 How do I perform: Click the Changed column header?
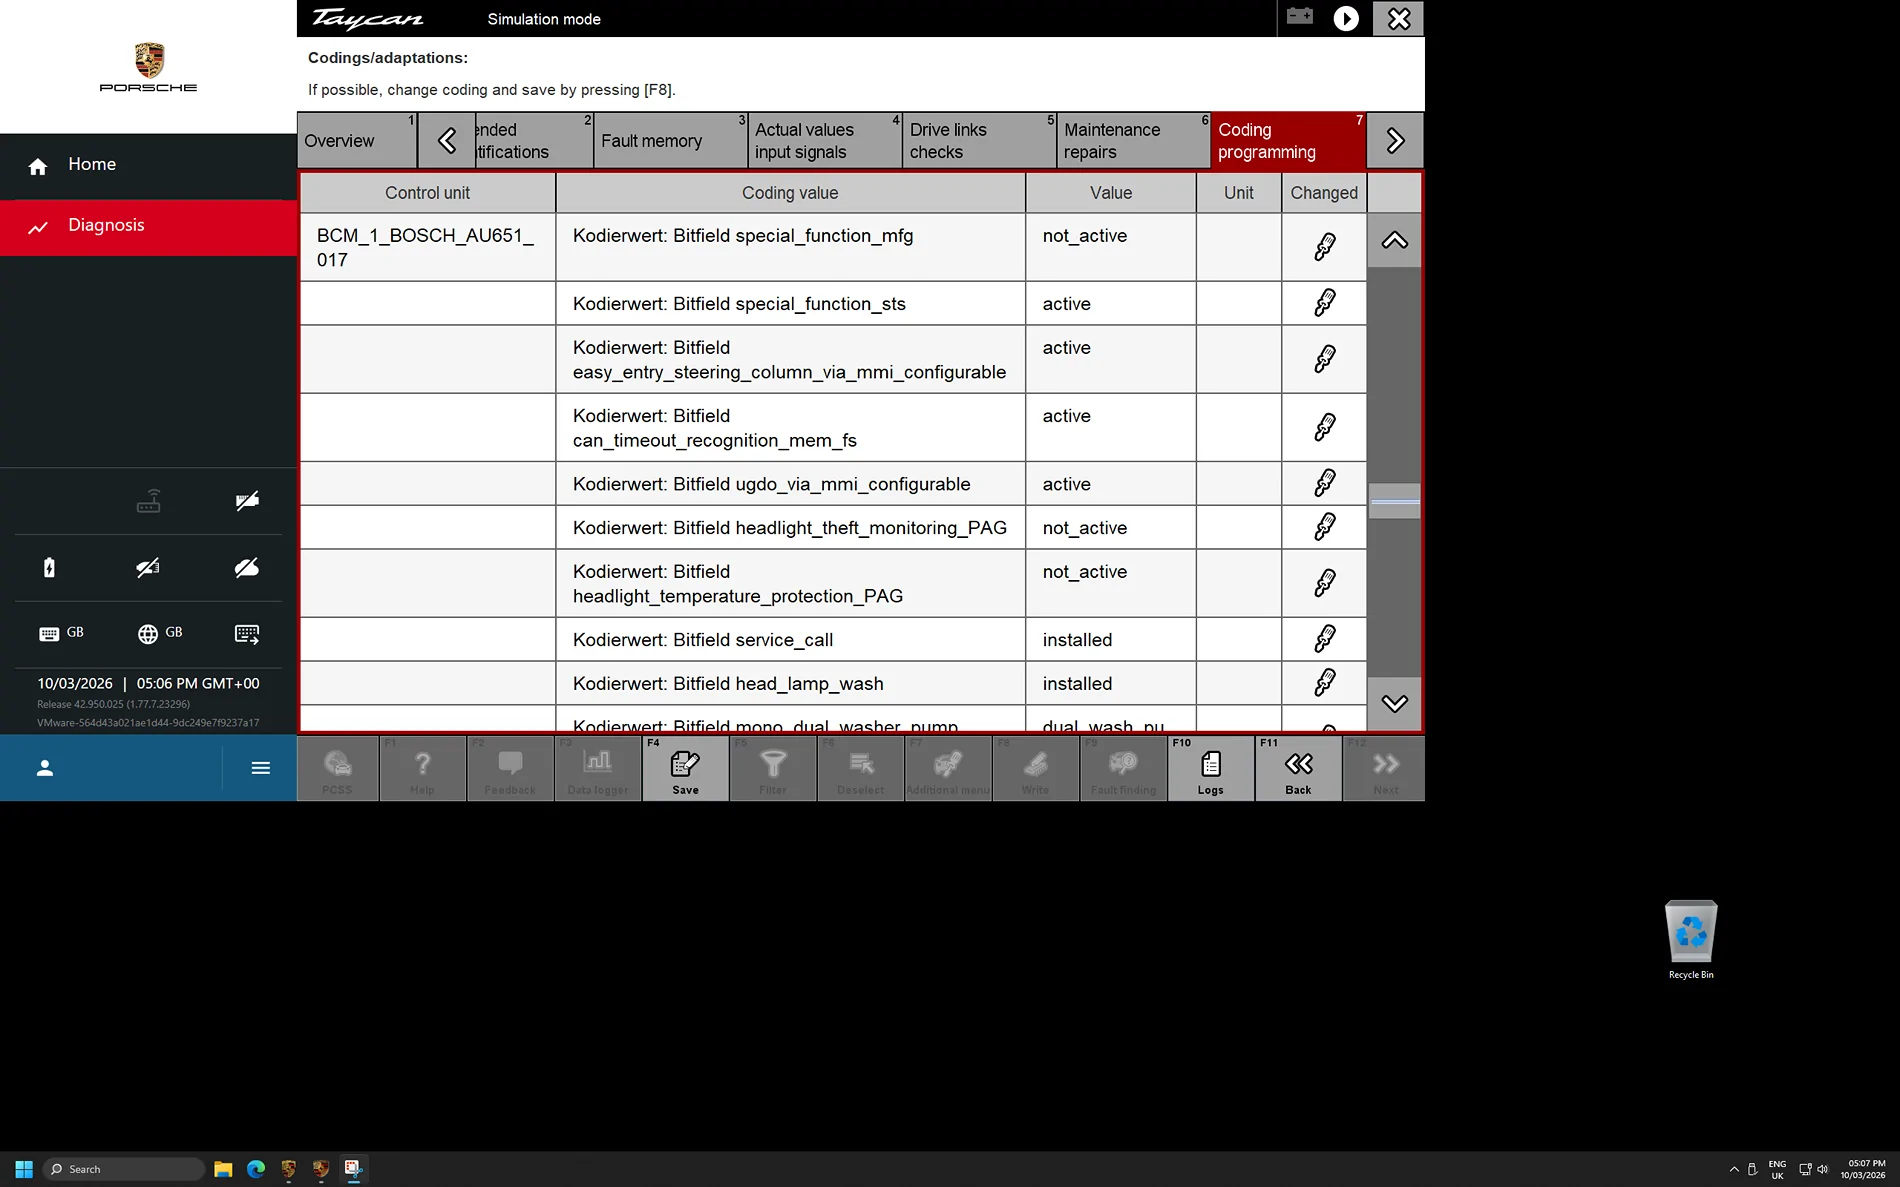(x=1324, y=193)
